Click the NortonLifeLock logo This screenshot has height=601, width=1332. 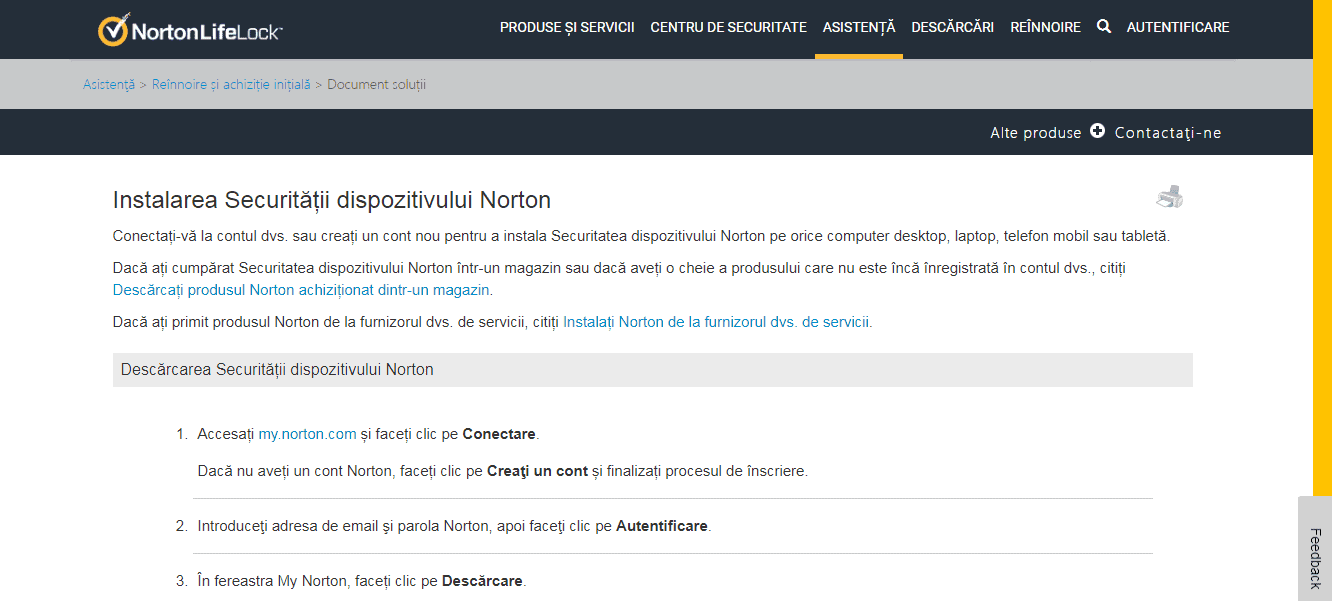point(190,29)
